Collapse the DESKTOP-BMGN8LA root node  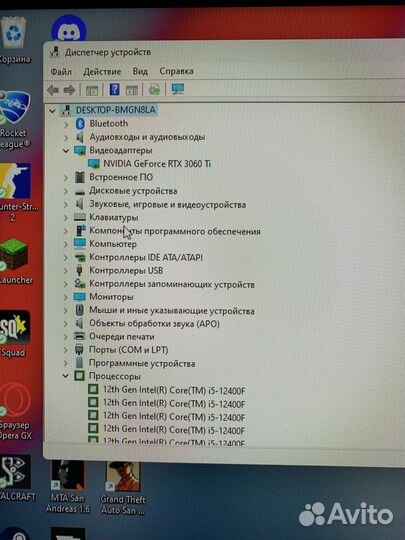[x=52, y=111]
